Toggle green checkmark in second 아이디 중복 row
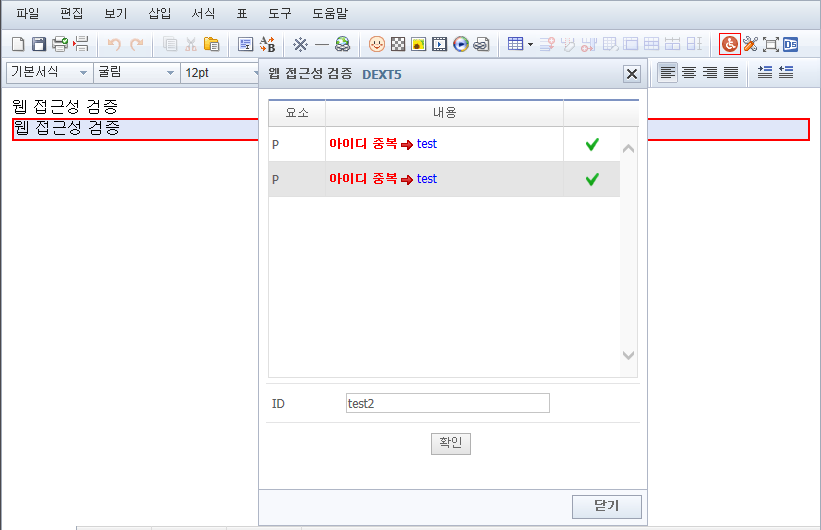Image resolution: width=821 pixels, height=530 pixels. point(592,180)
